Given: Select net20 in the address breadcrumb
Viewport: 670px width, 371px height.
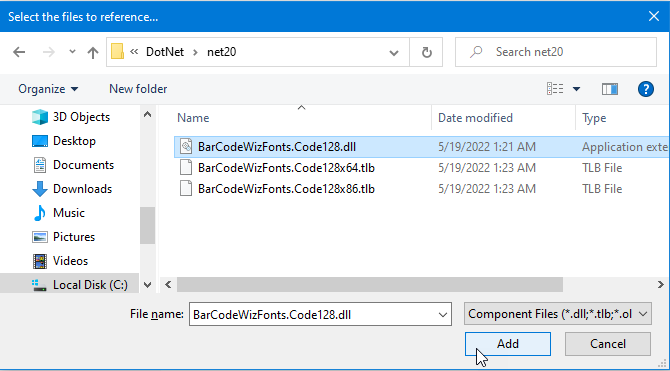Looking at the screenshot, I should [221, 52].
